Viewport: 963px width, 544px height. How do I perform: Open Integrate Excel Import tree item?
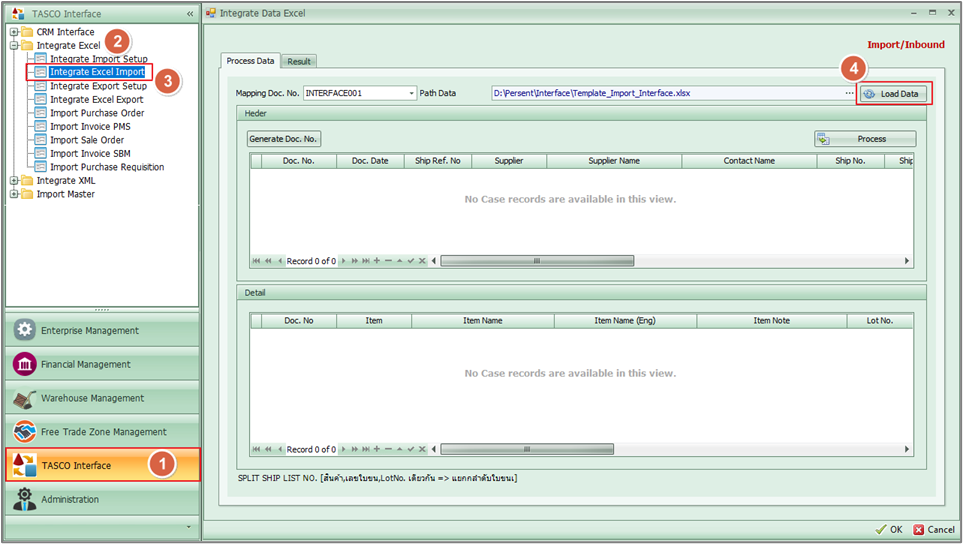coord(96,73)
